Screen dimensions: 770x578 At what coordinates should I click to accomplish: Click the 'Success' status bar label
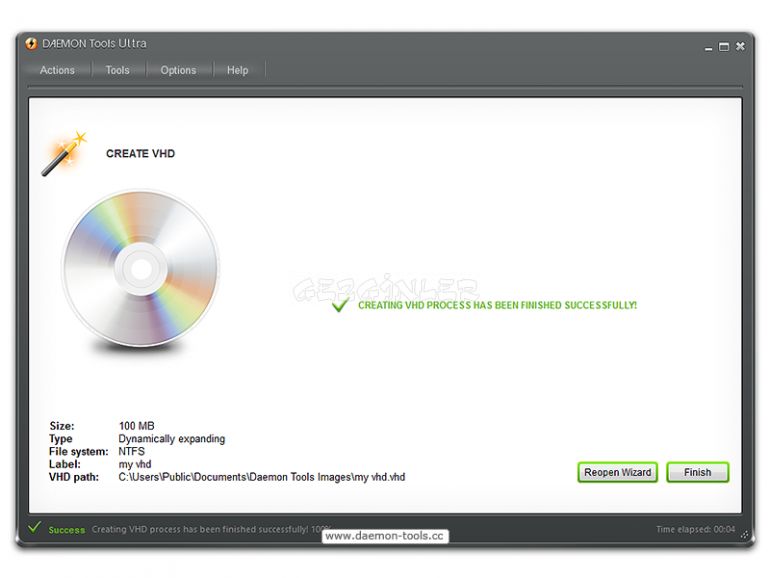coord(67,530)
